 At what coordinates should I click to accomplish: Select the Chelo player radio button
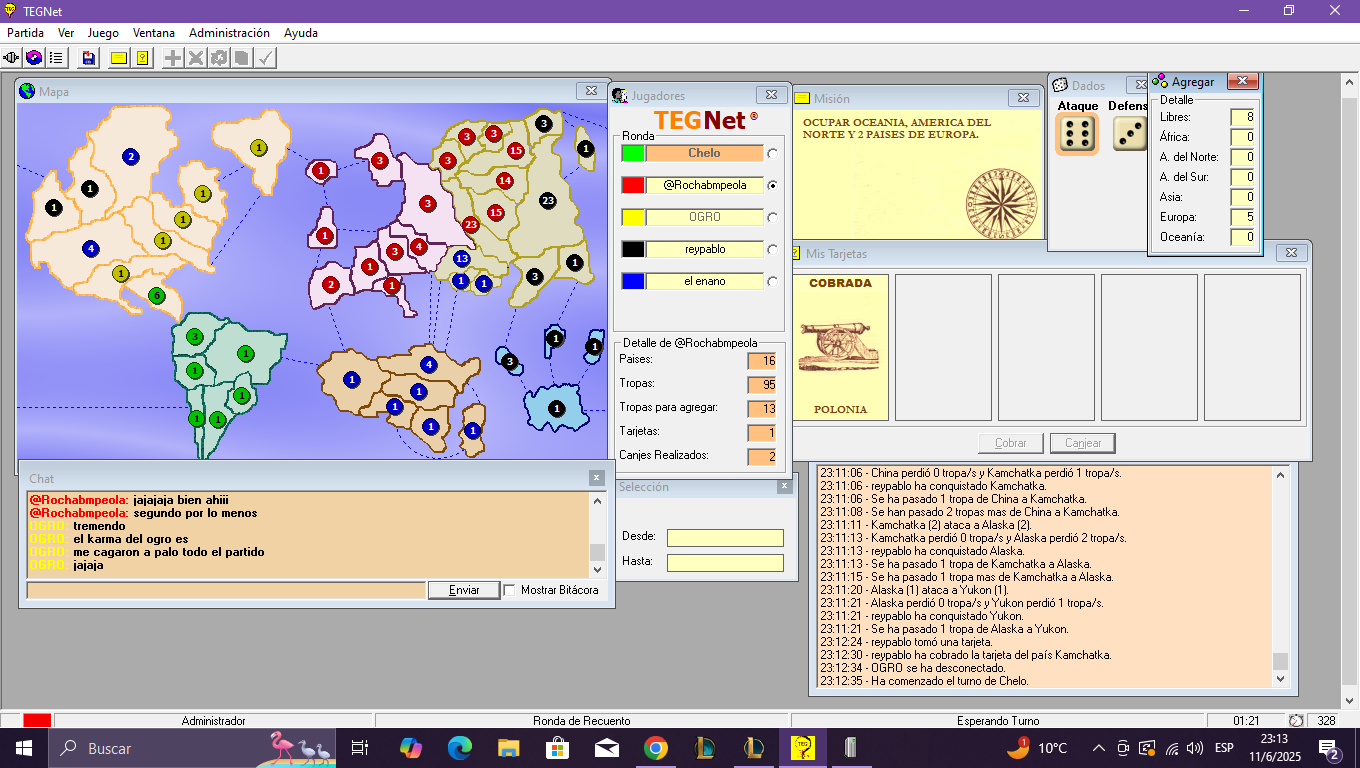(772, 154)
